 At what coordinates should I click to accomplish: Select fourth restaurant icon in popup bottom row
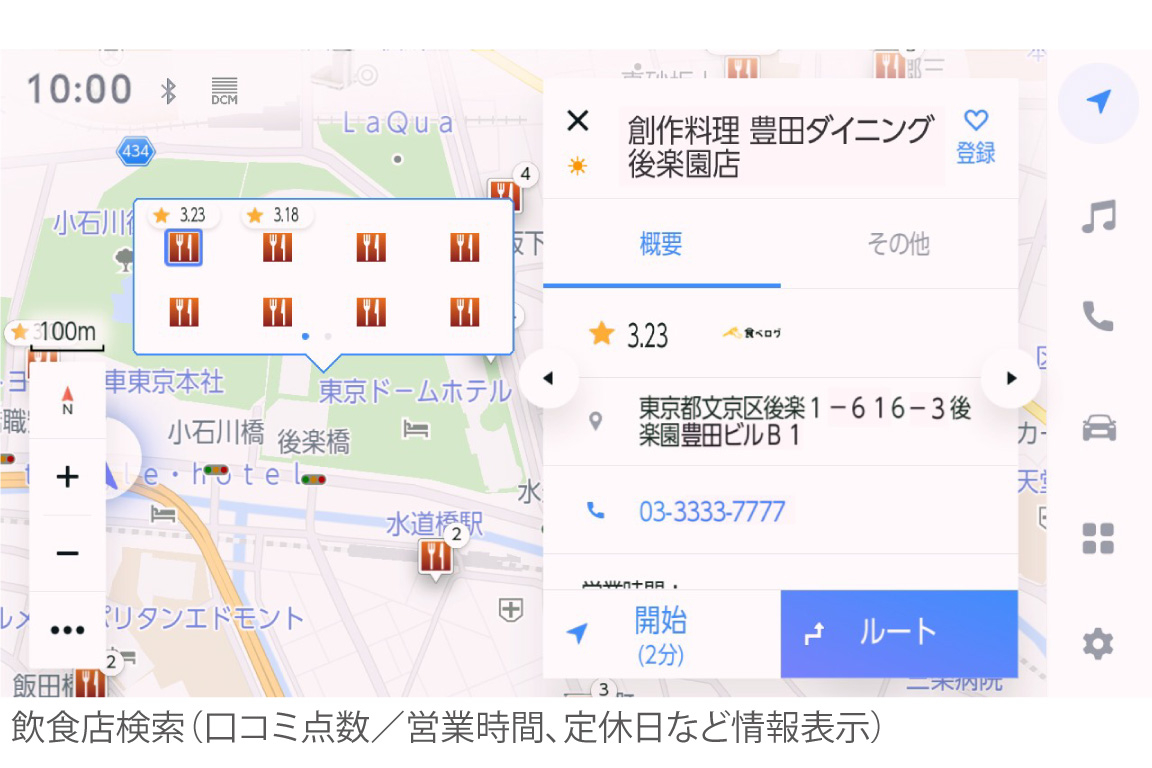(464, 312)
